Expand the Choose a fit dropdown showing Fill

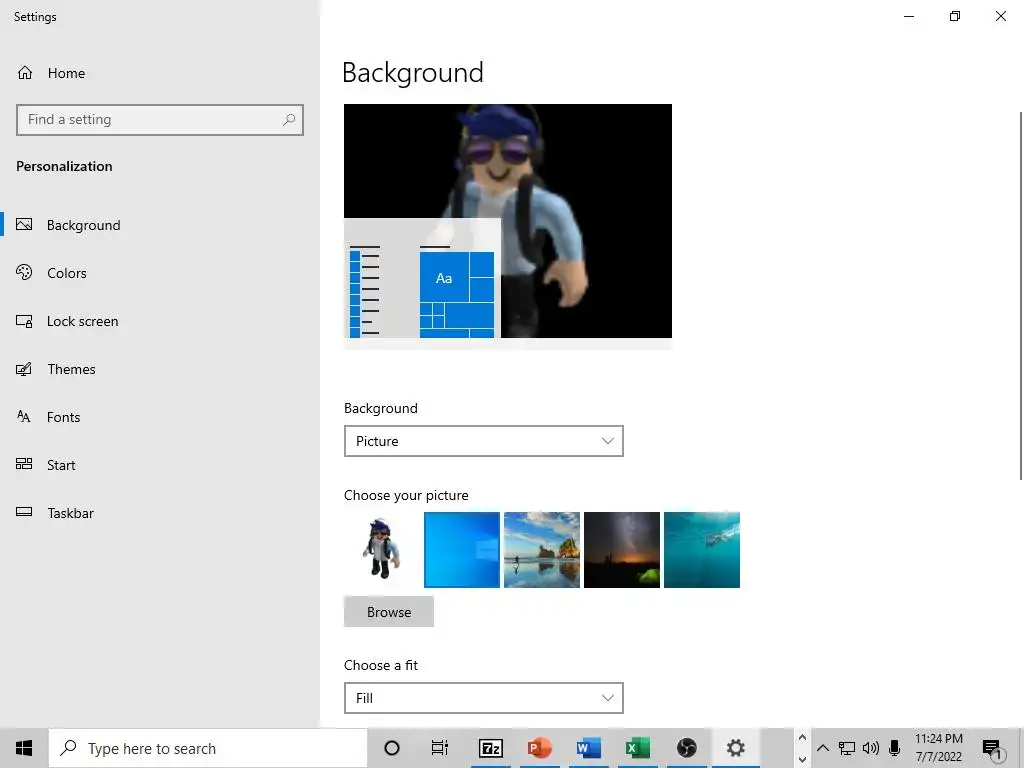483,698
